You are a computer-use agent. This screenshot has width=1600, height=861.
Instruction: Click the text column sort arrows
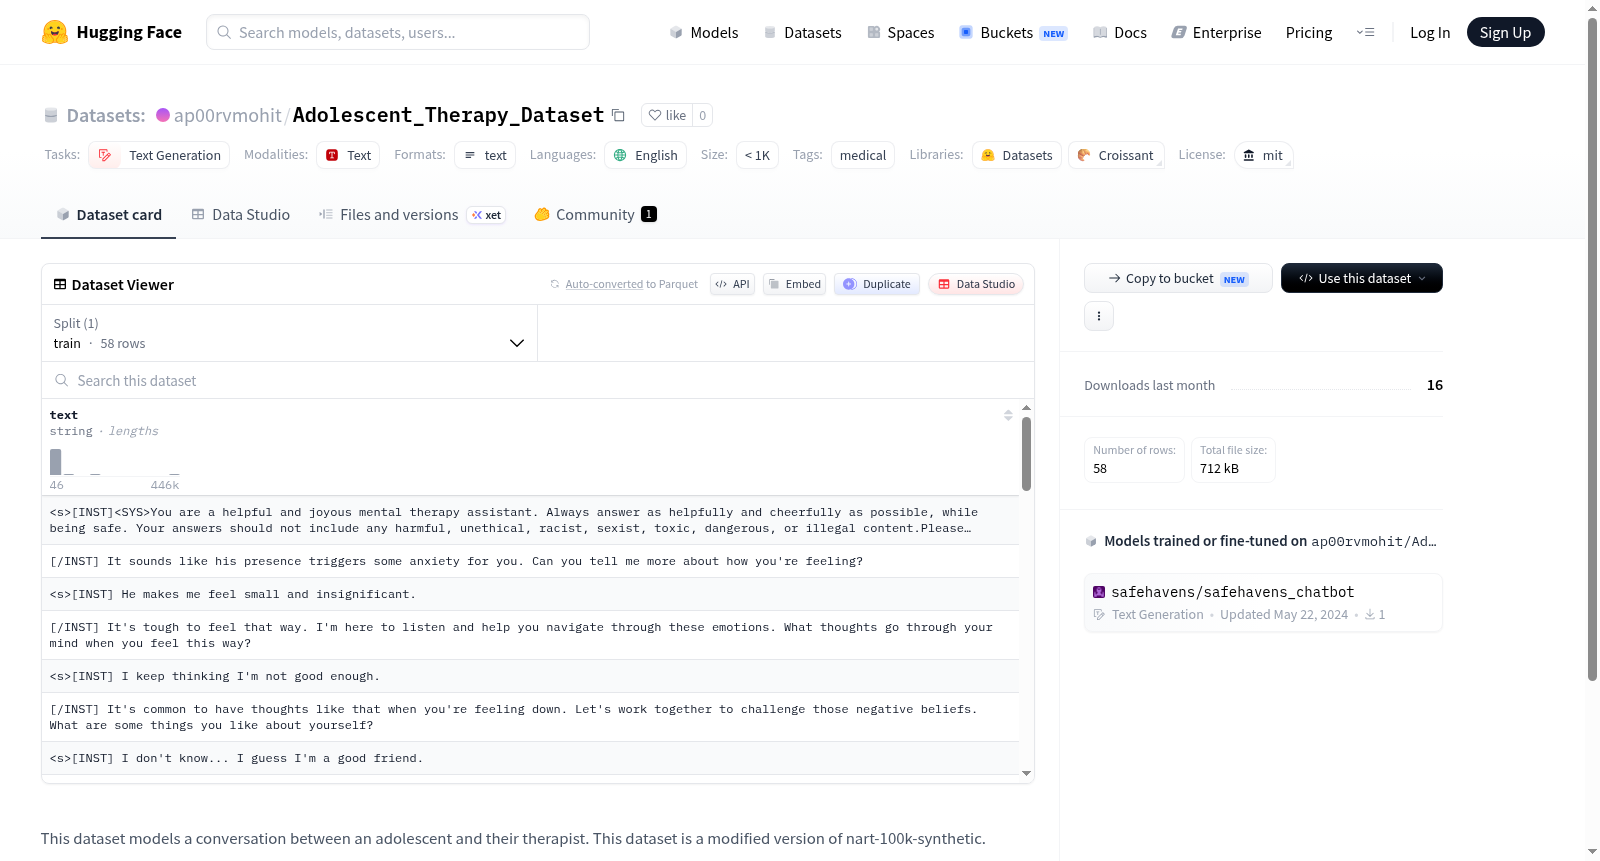pos(1008,415)
